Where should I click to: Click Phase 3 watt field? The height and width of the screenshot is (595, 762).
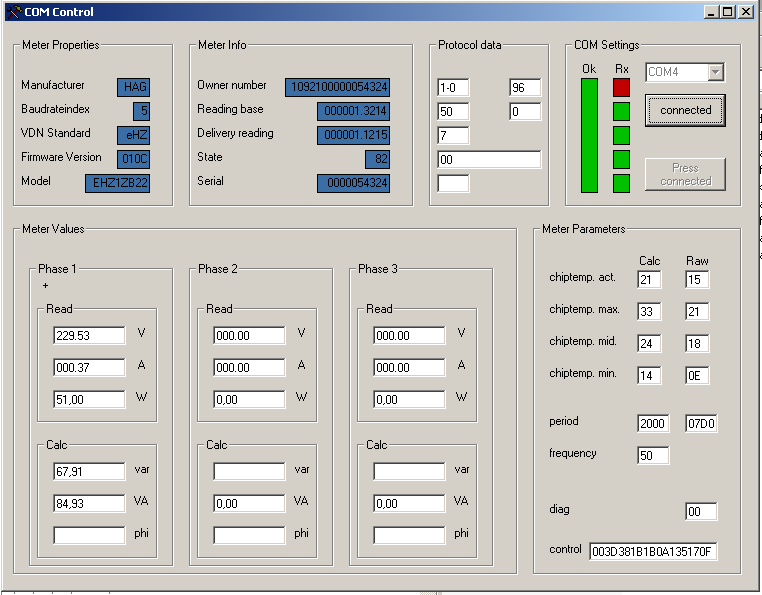pos(409,400)
